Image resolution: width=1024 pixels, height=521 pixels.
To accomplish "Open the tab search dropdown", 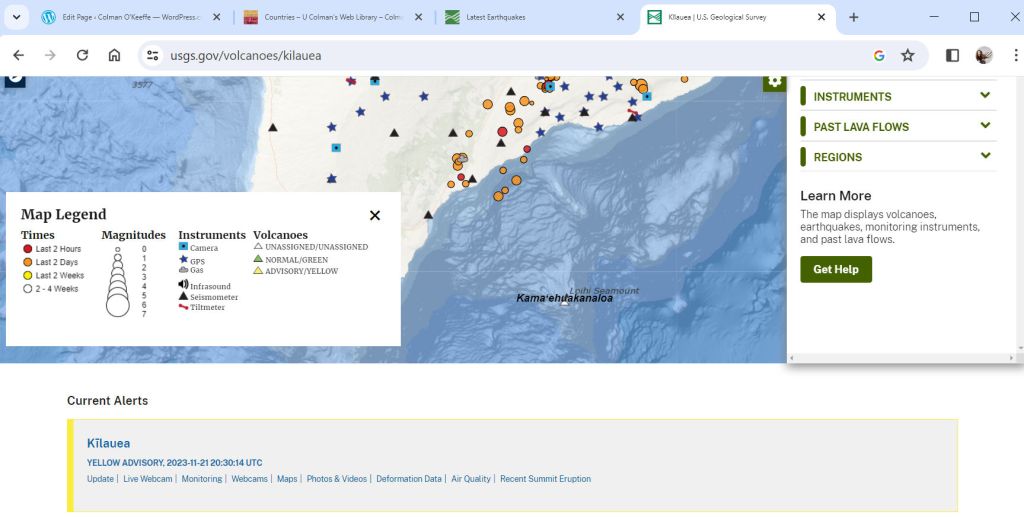I will click(x=17, y=17).
